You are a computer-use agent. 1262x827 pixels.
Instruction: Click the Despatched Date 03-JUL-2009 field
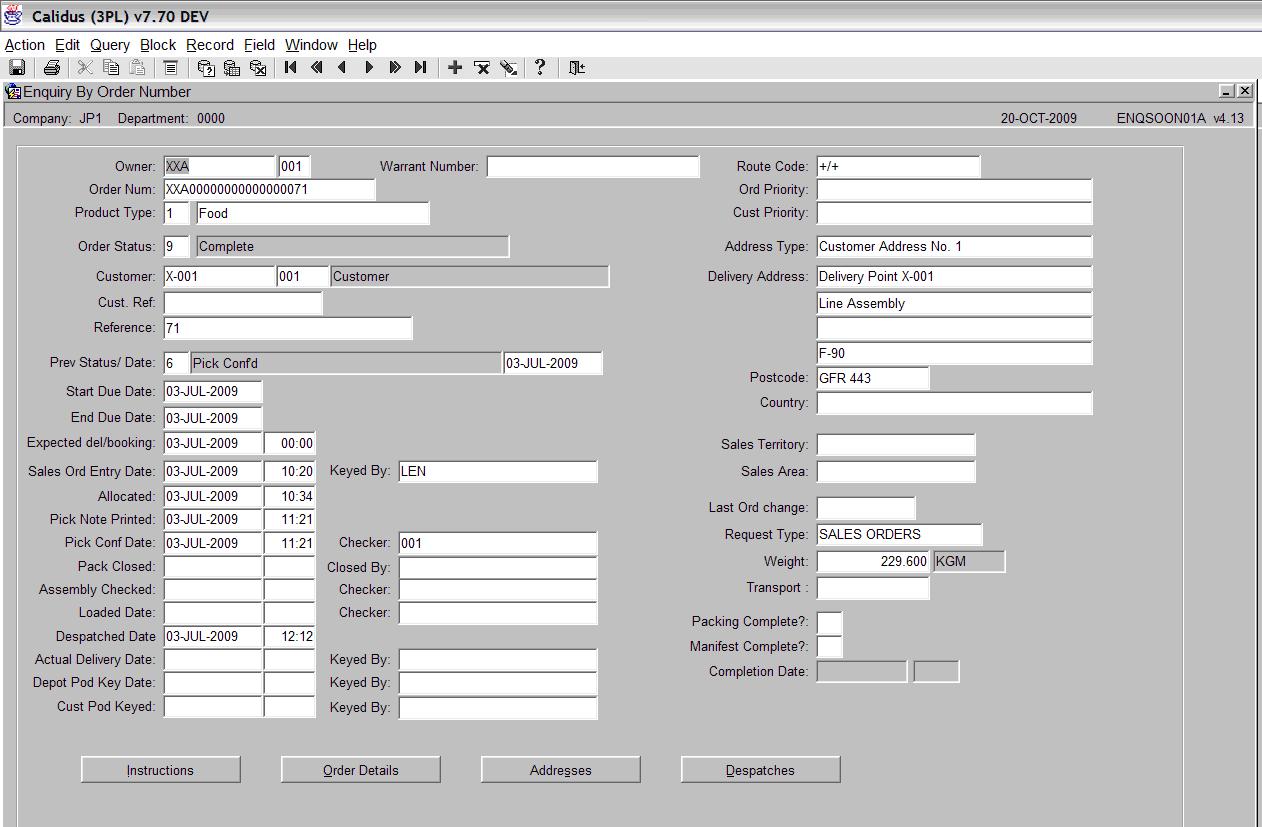pos(213,636)
